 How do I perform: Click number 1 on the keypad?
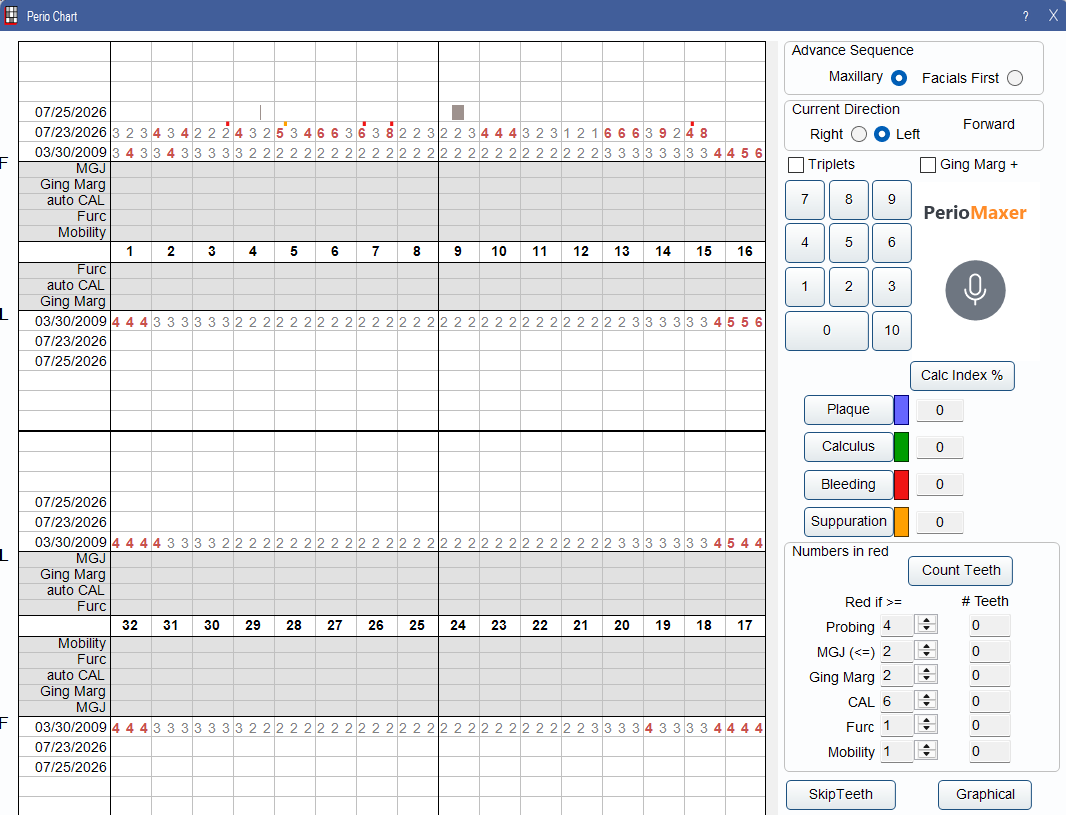coord(805,287)
